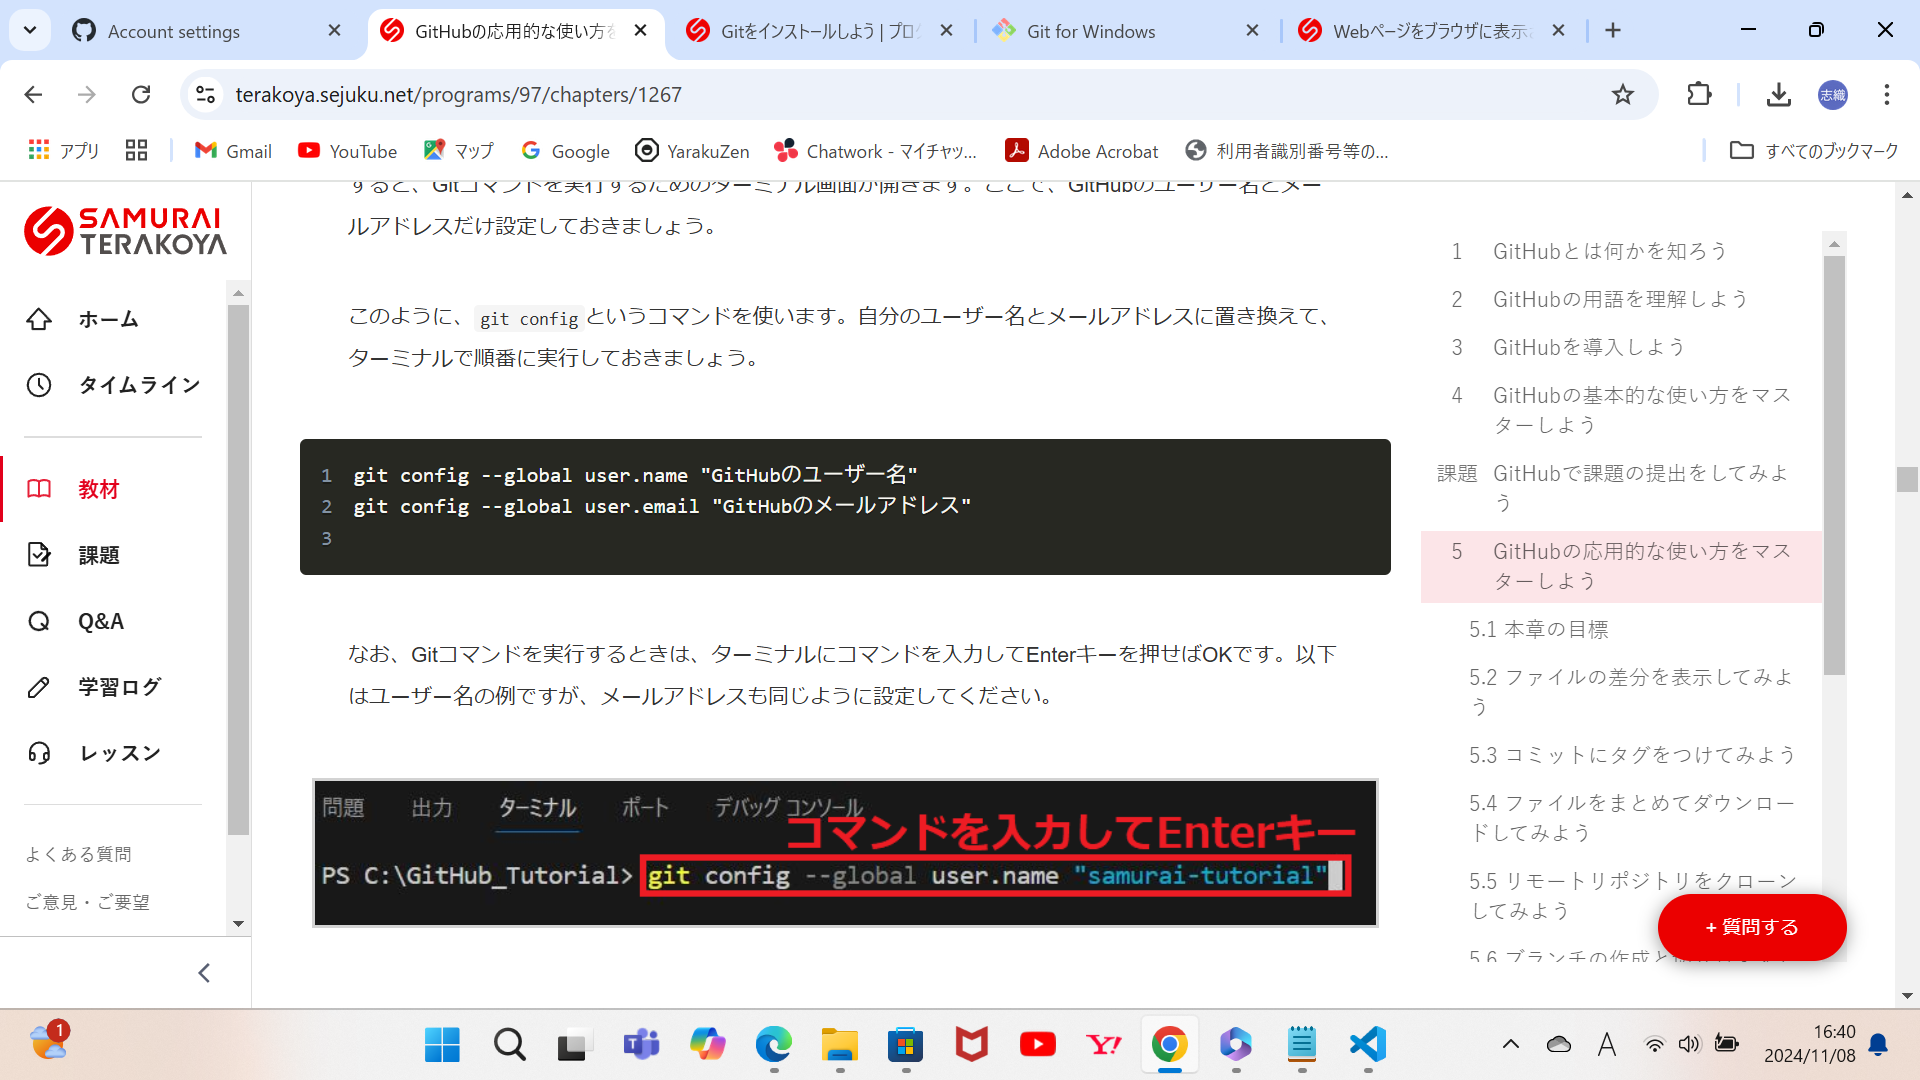The image size is (1920, 1080).
Task: Open the YouTube bookmark
Action: [347, 151]
